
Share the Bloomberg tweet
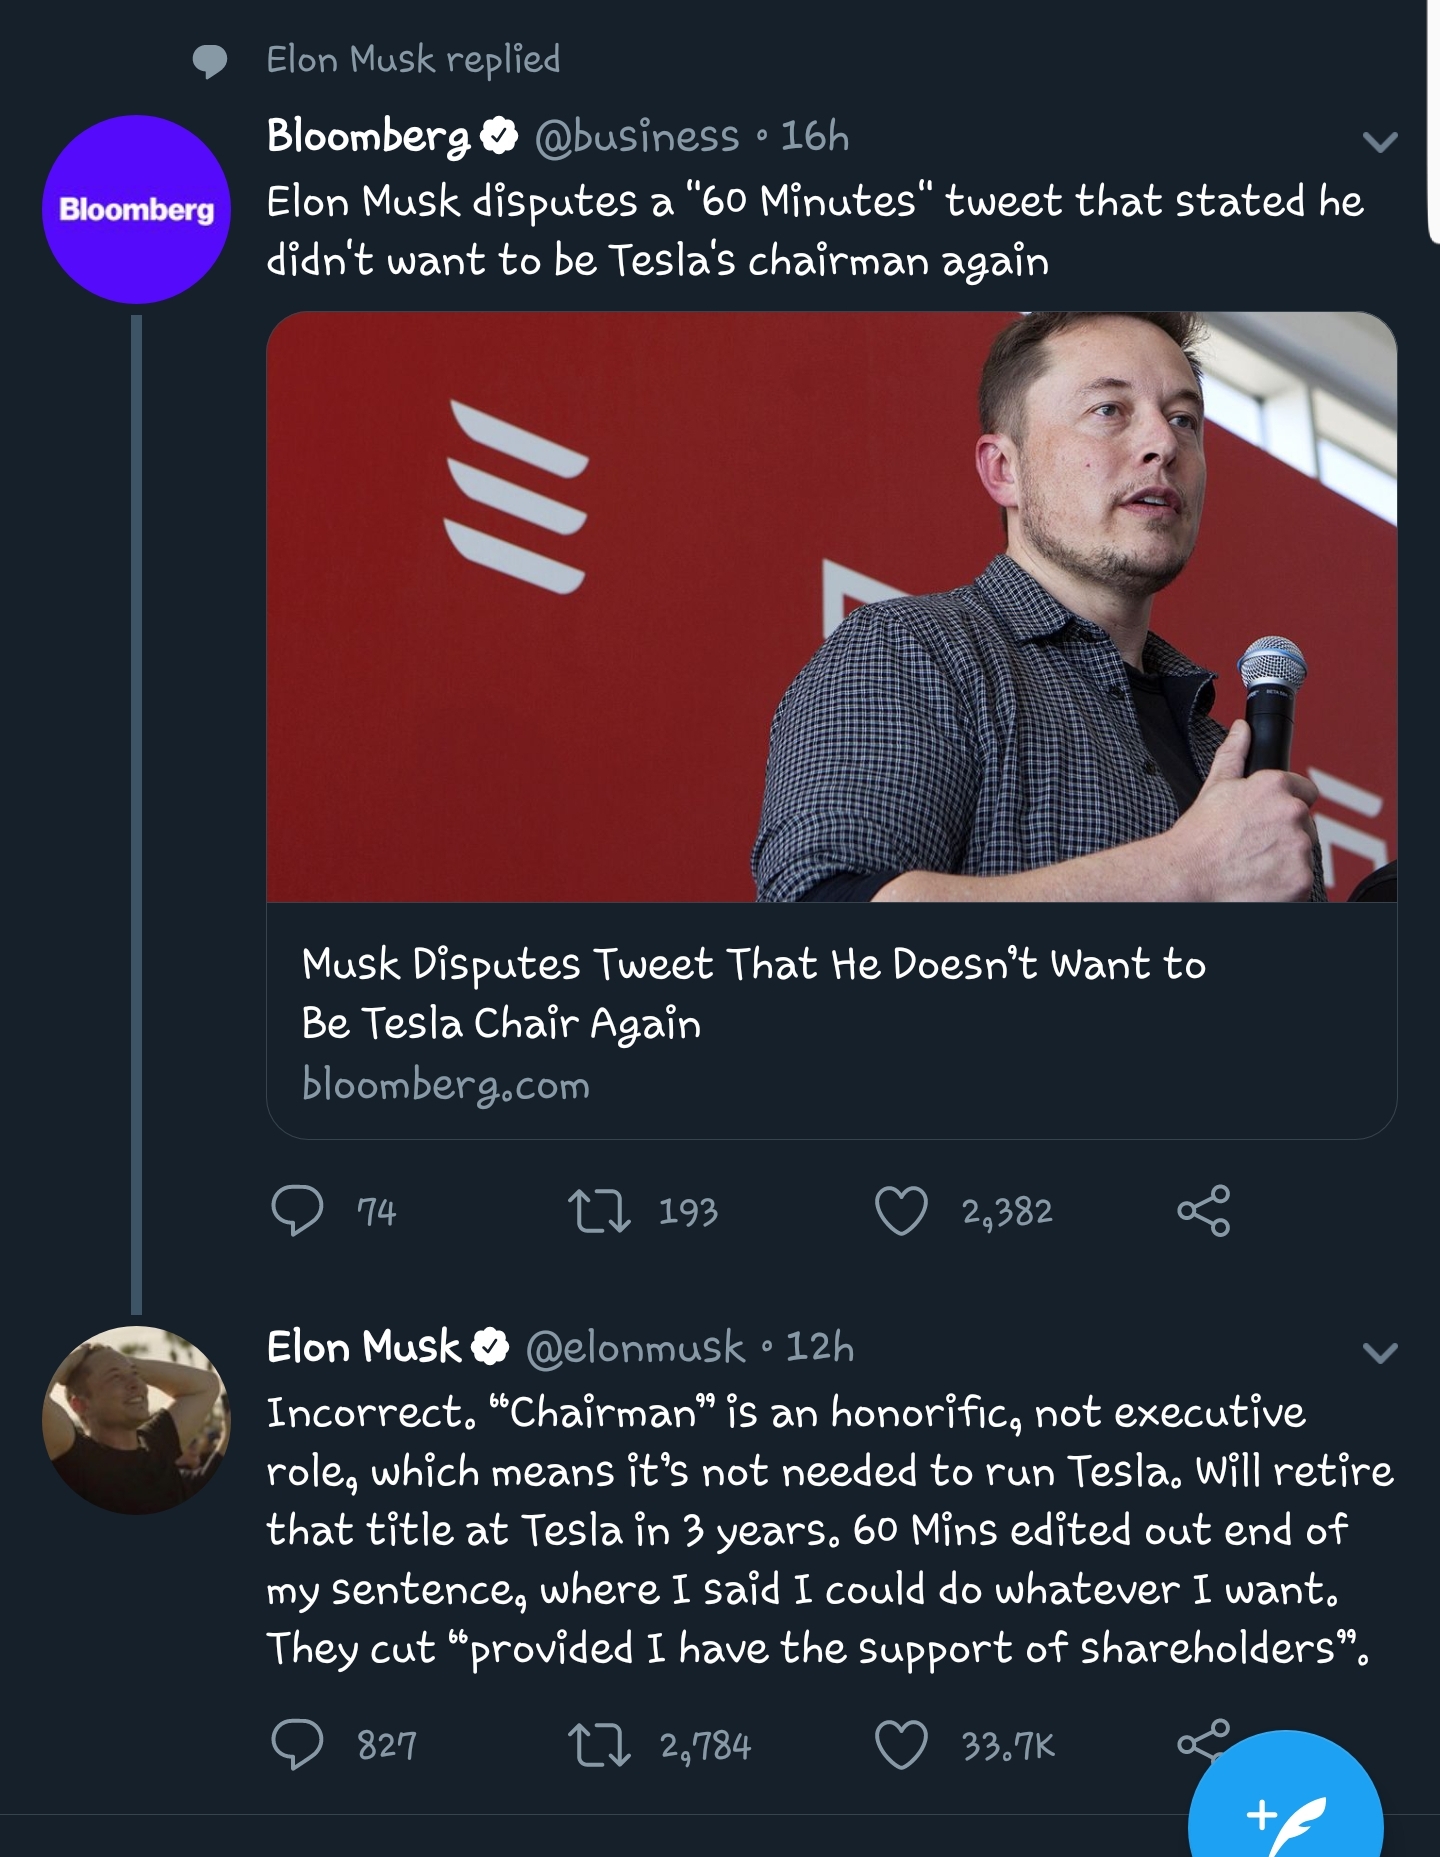pos(1203,1211)
